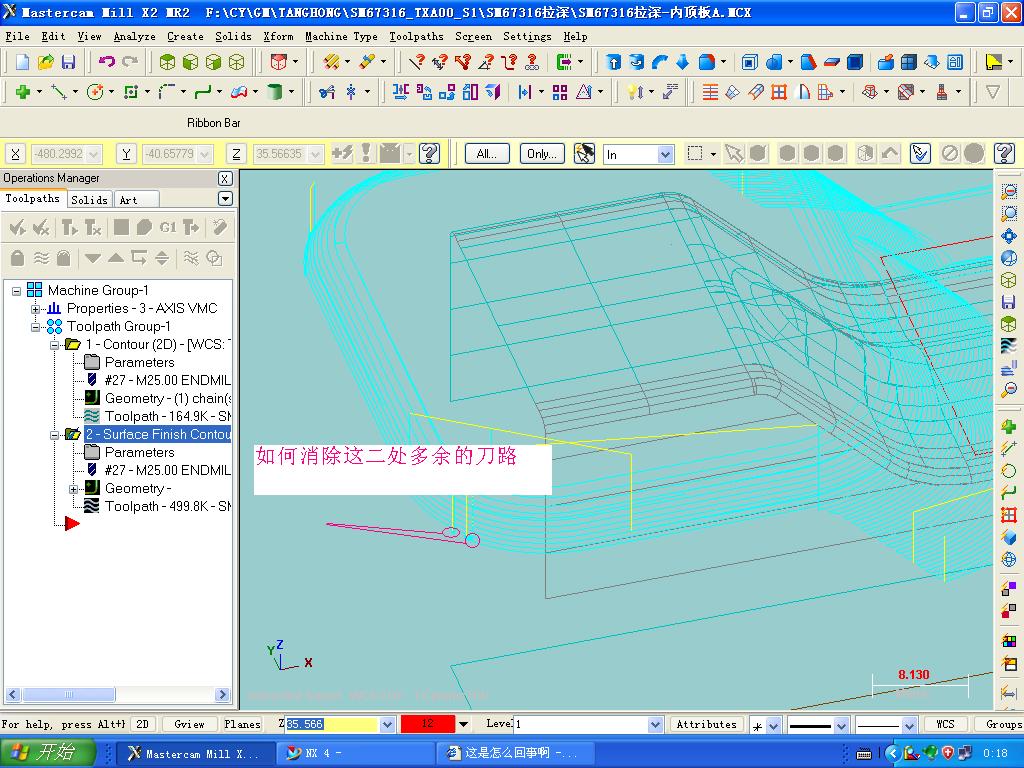Click the red system color swatch
The image size is (1024, 768).
pos(427,725)
